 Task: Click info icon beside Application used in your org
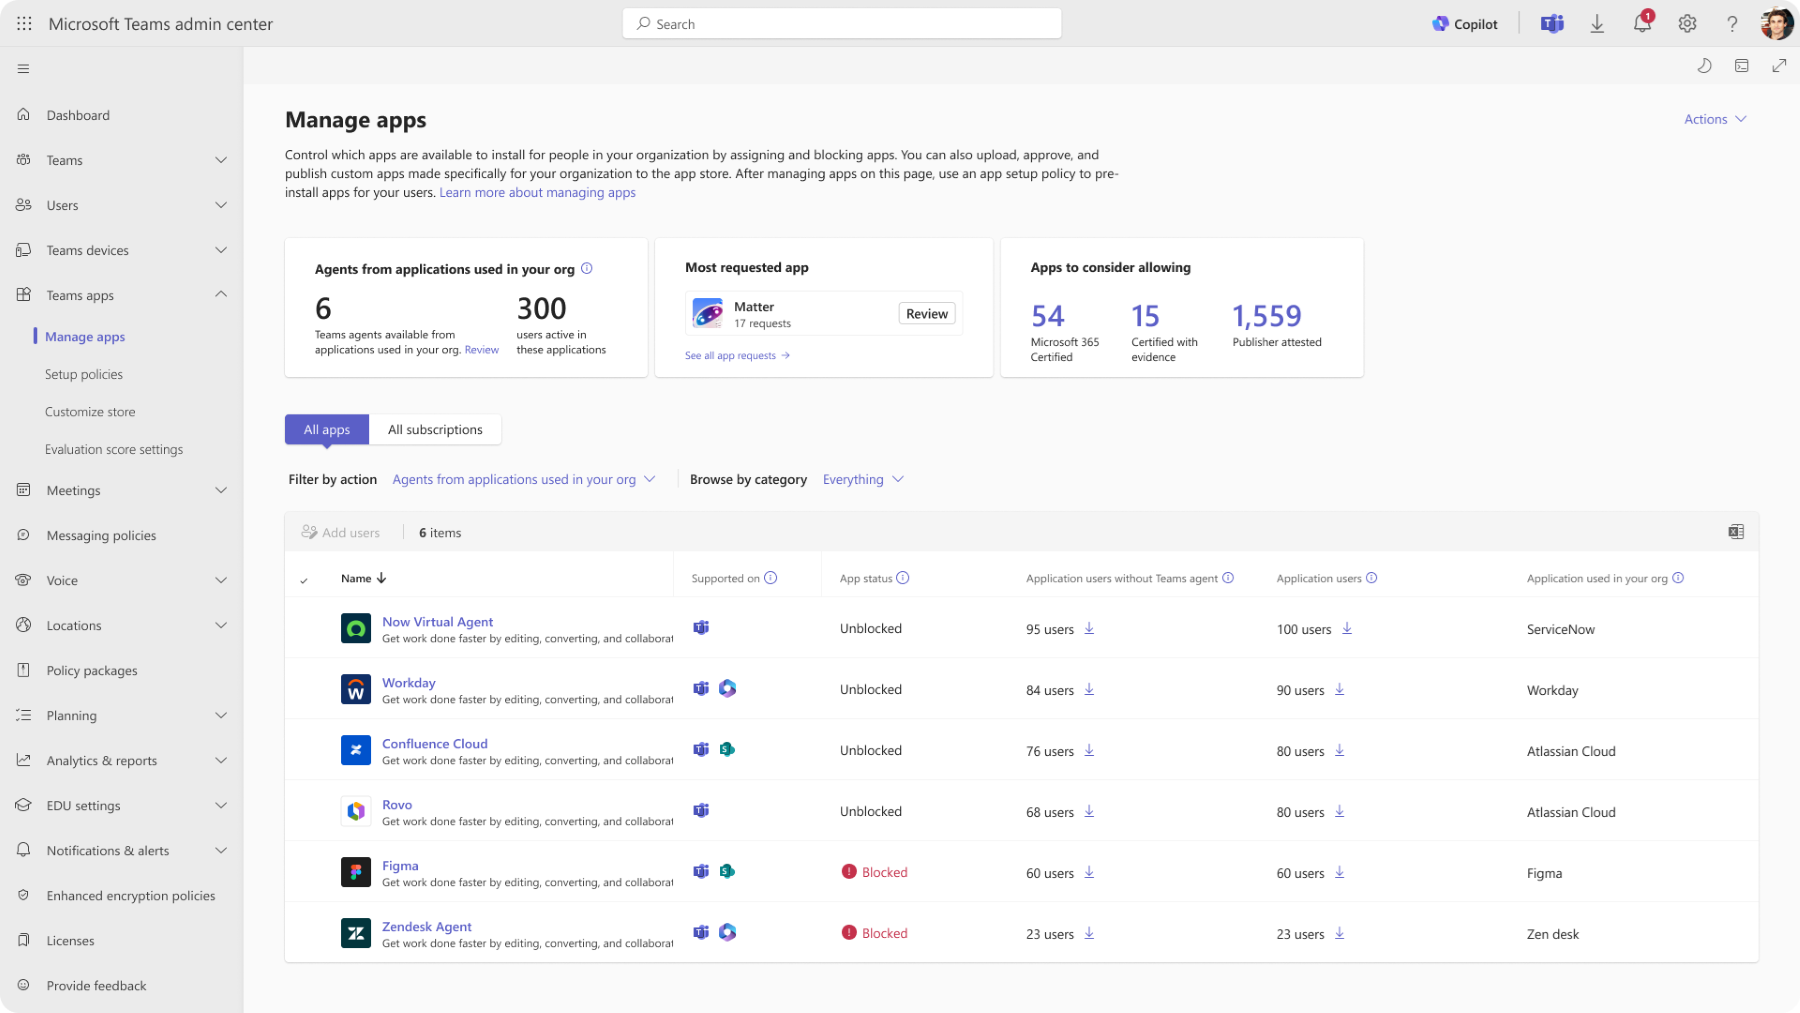tap(1678, 578)
